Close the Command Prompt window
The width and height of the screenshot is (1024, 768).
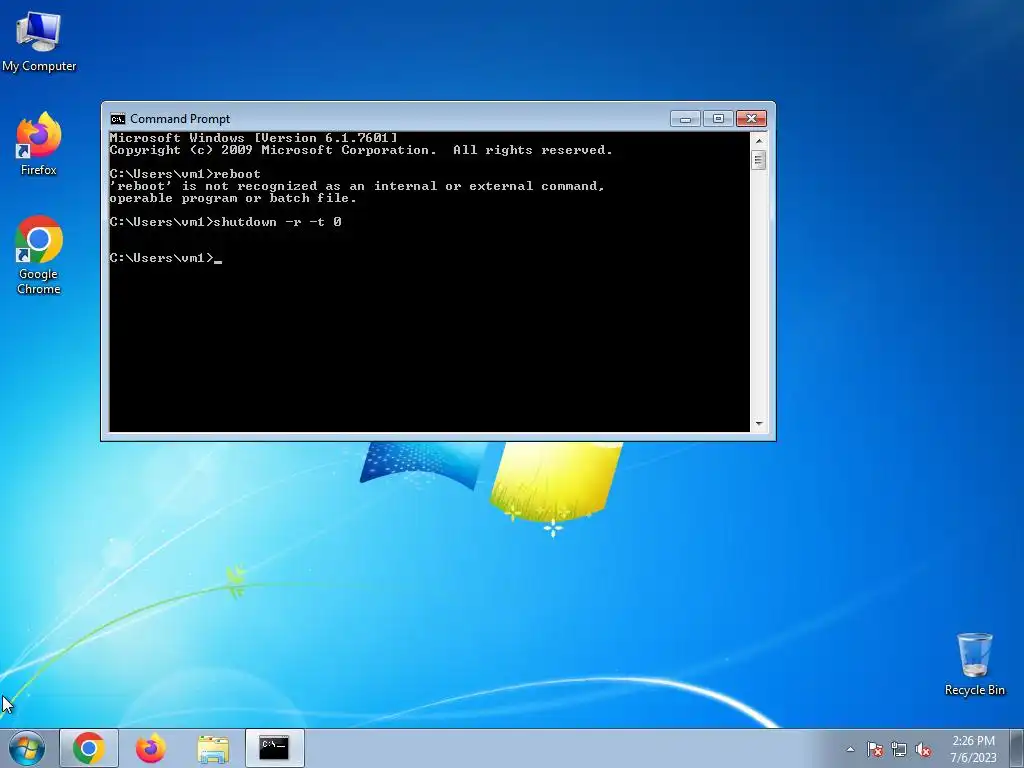(x=751, y=118)
